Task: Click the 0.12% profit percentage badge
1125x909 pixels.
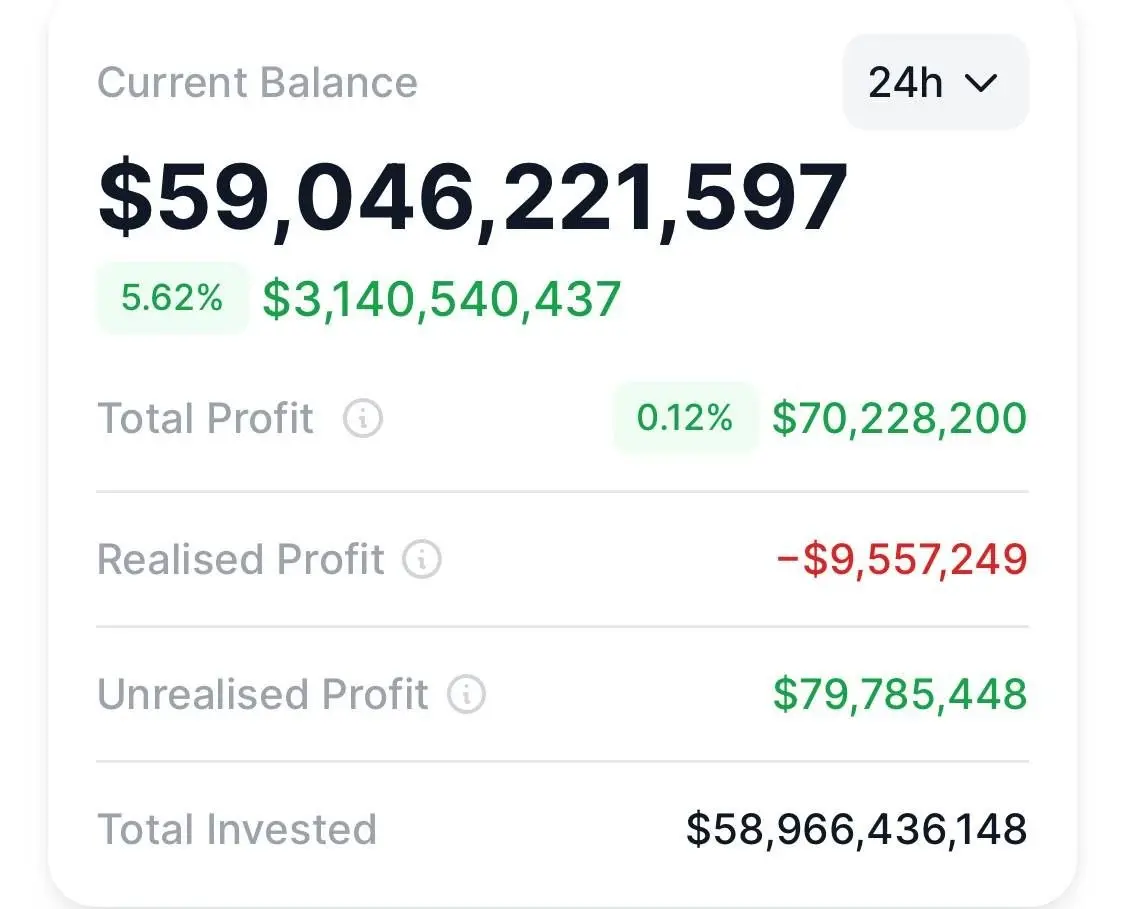Action: [x=685, y=418]
